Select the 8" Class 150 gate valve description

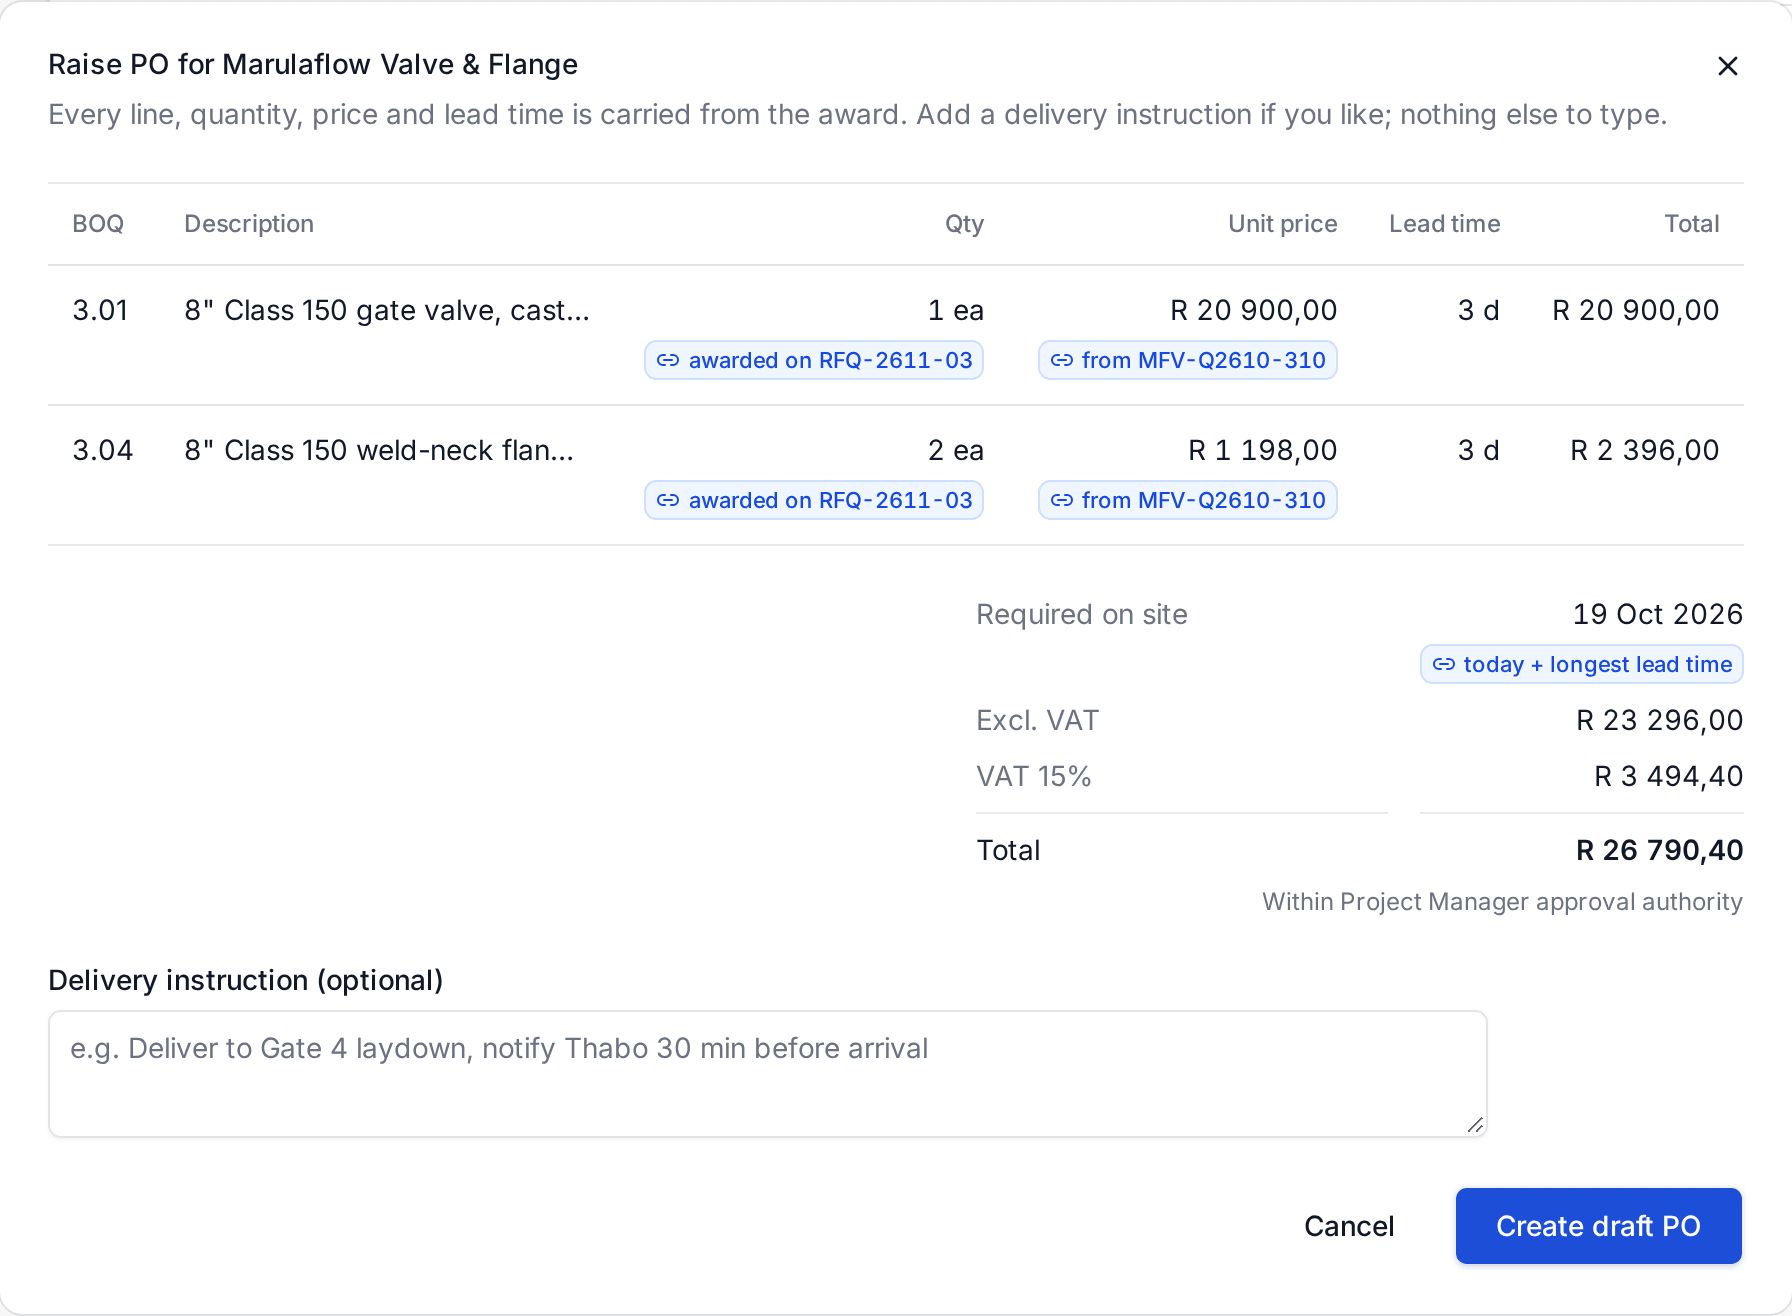coord(387,311)
